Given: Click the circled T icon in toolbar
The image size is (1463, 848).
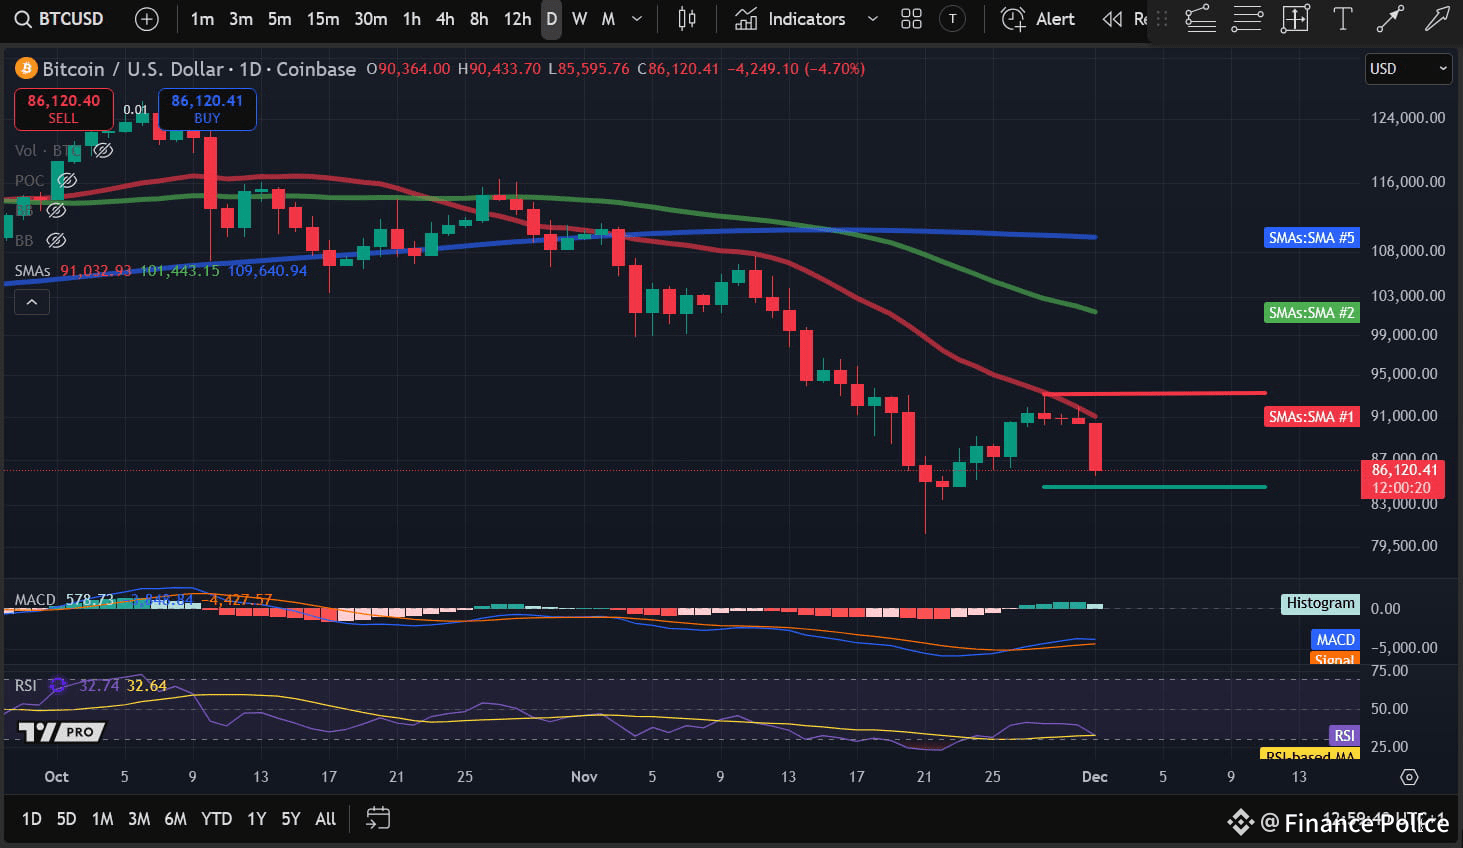Looking at the screenshot, I should 953,19.
